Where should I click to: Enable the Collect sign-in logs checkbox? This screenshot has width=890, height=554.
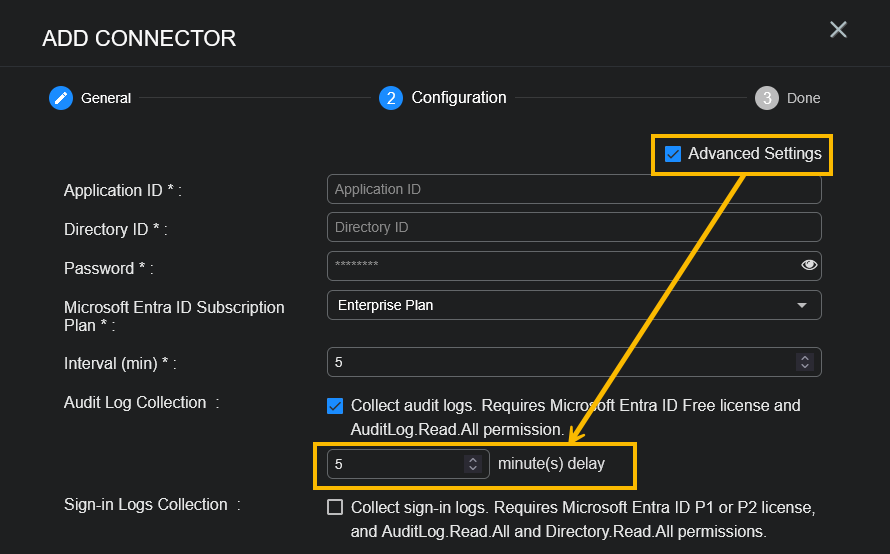[335, 507]
